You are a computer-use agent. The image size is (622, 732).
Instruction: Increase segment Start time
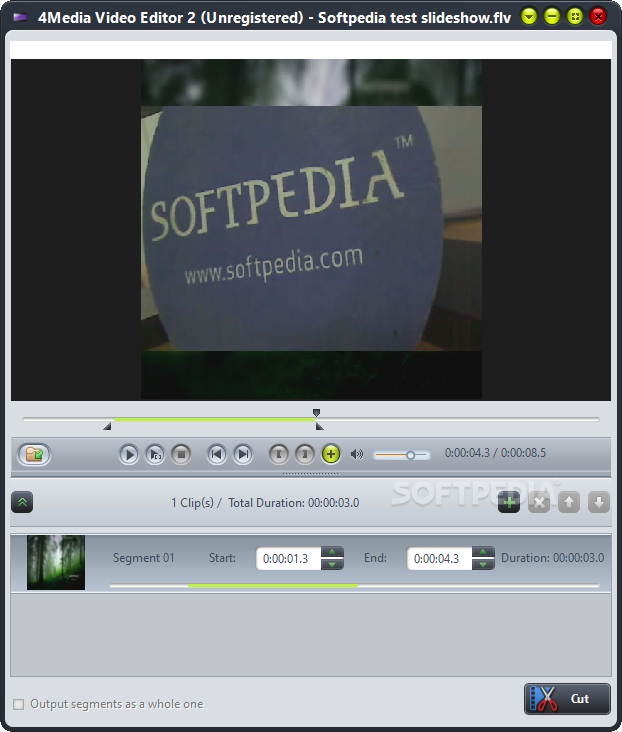332,552
